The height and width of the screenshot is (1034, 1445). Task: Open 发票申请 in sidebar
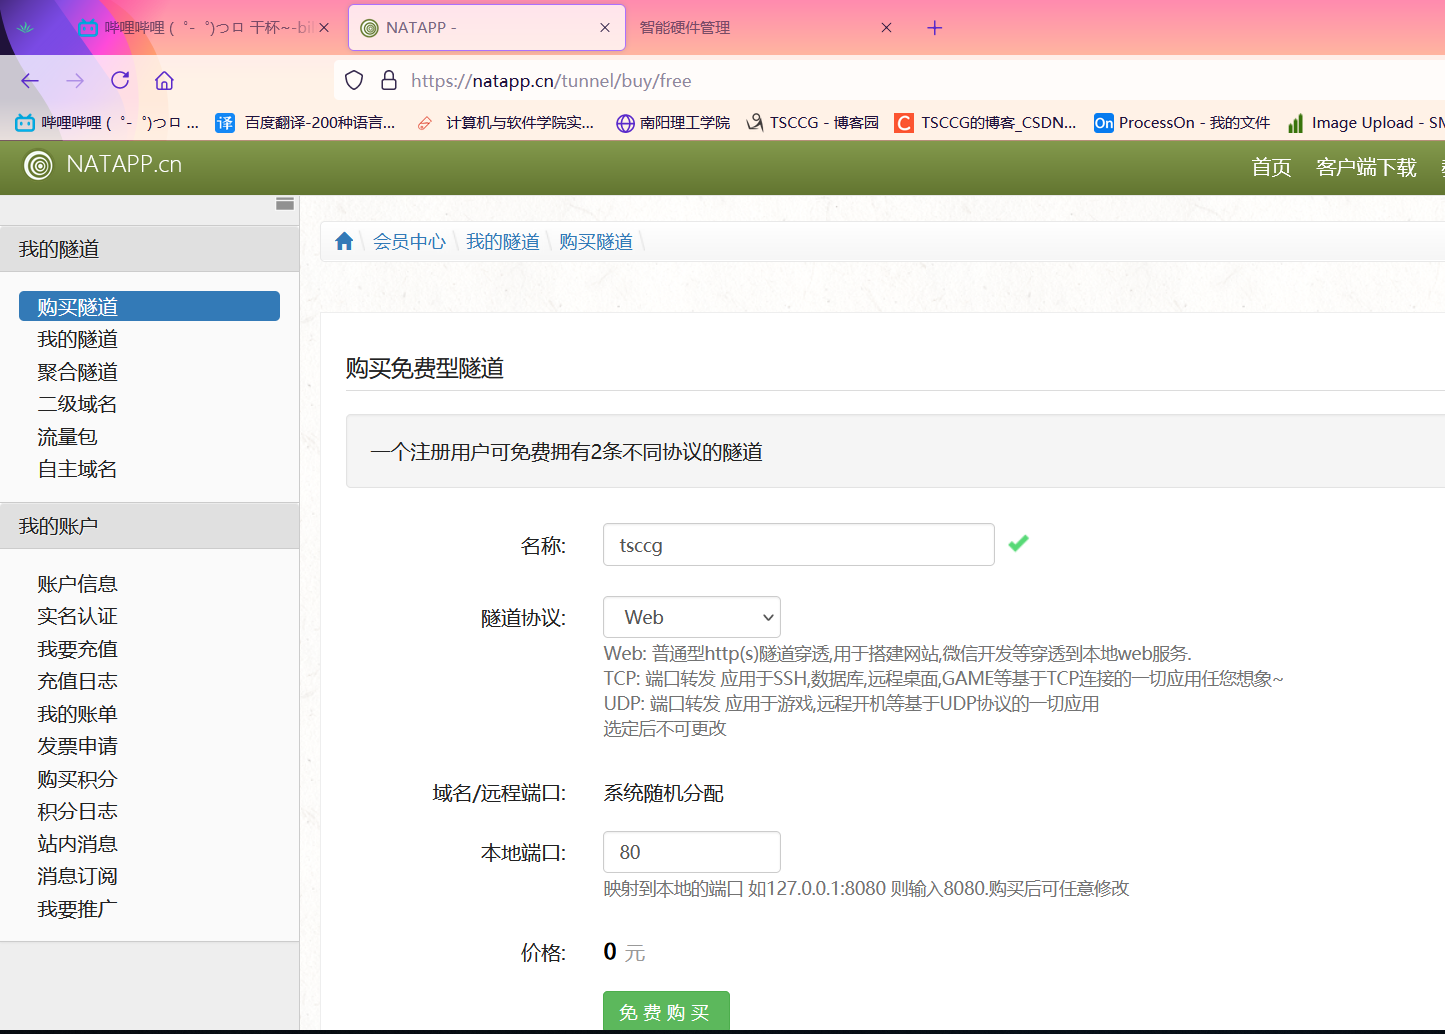tap(77, 746)
